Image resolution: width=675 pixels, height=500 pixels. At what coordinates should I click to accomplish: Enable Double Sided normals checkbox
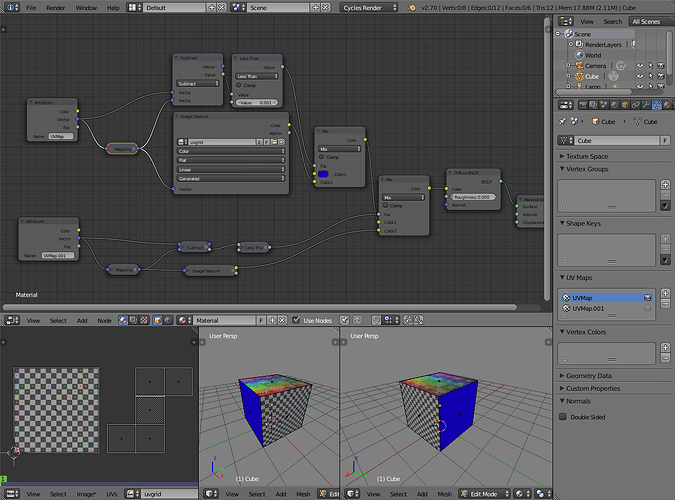(x=563, y=416)
